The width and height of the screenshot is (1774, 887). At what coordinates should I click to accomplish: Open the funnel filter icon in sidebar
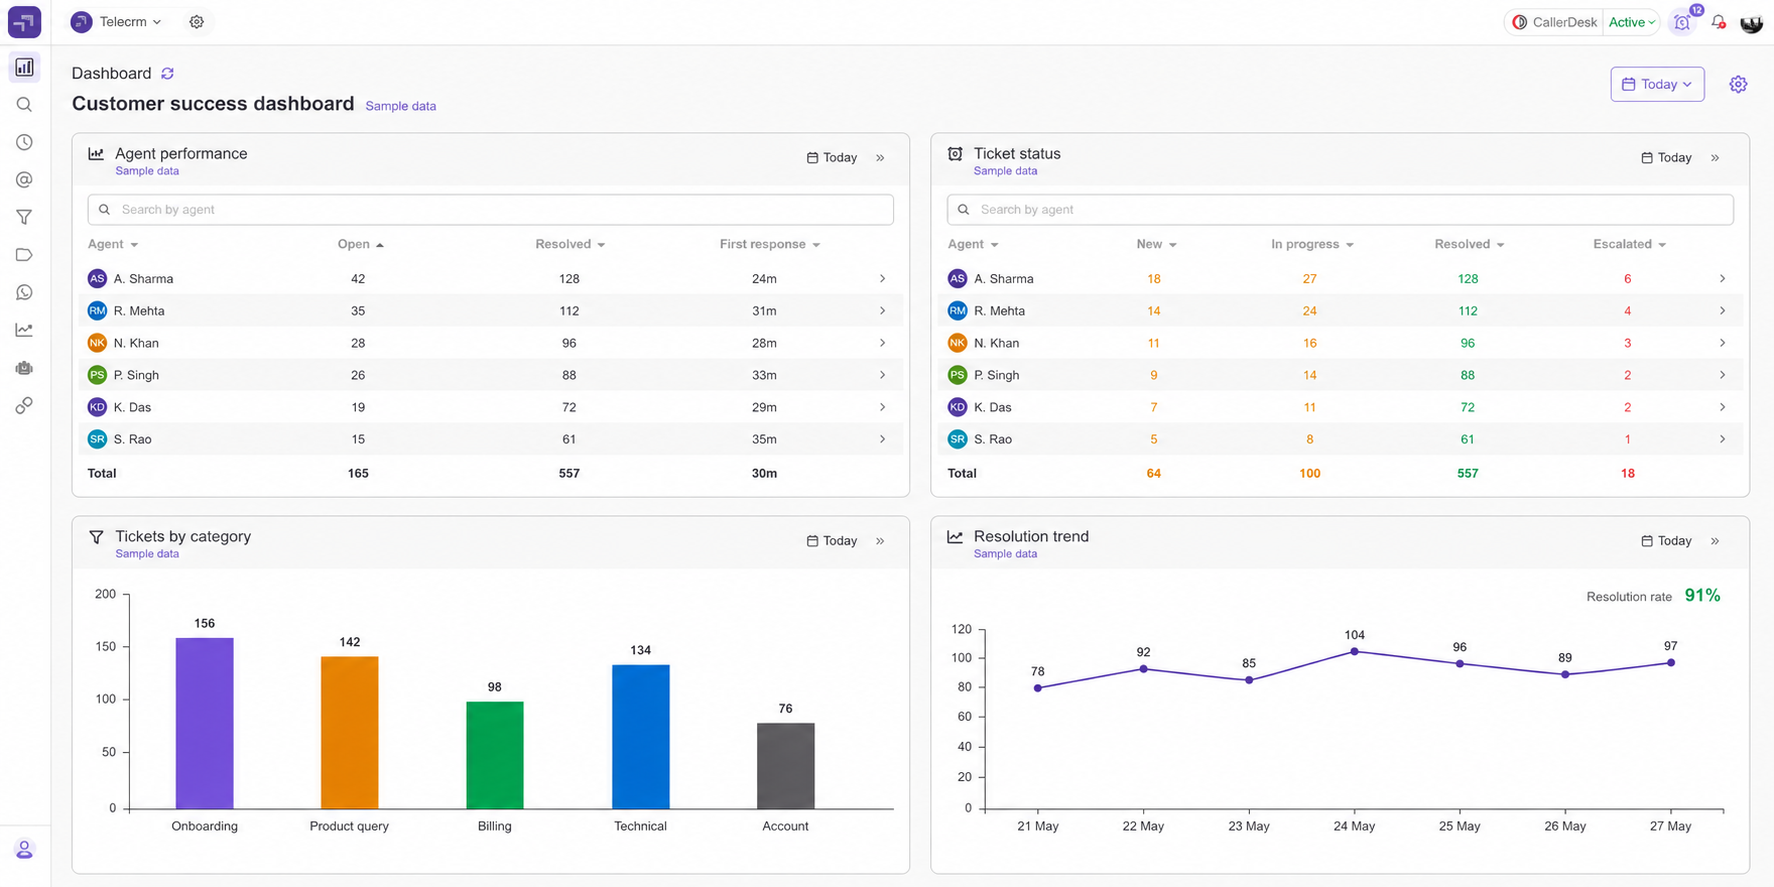[24, 217]
